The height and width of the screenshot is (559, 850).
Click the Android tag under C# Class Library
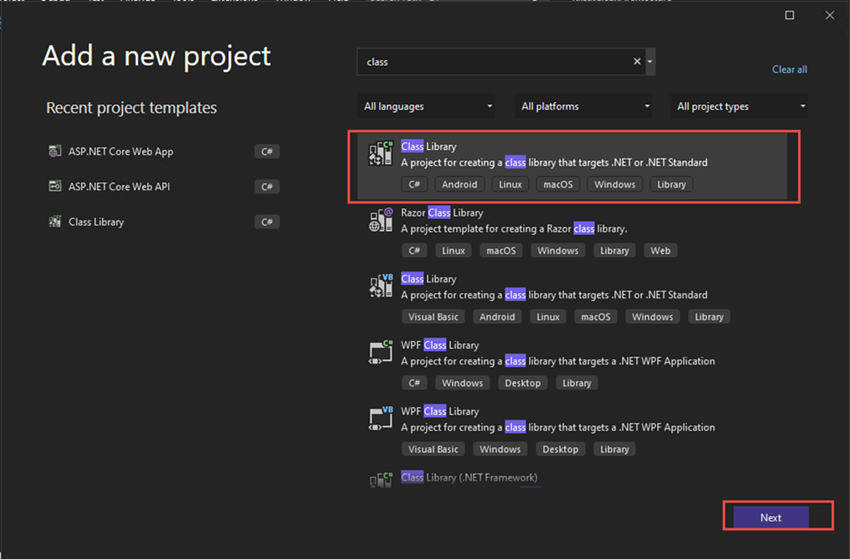pos(459,184)
